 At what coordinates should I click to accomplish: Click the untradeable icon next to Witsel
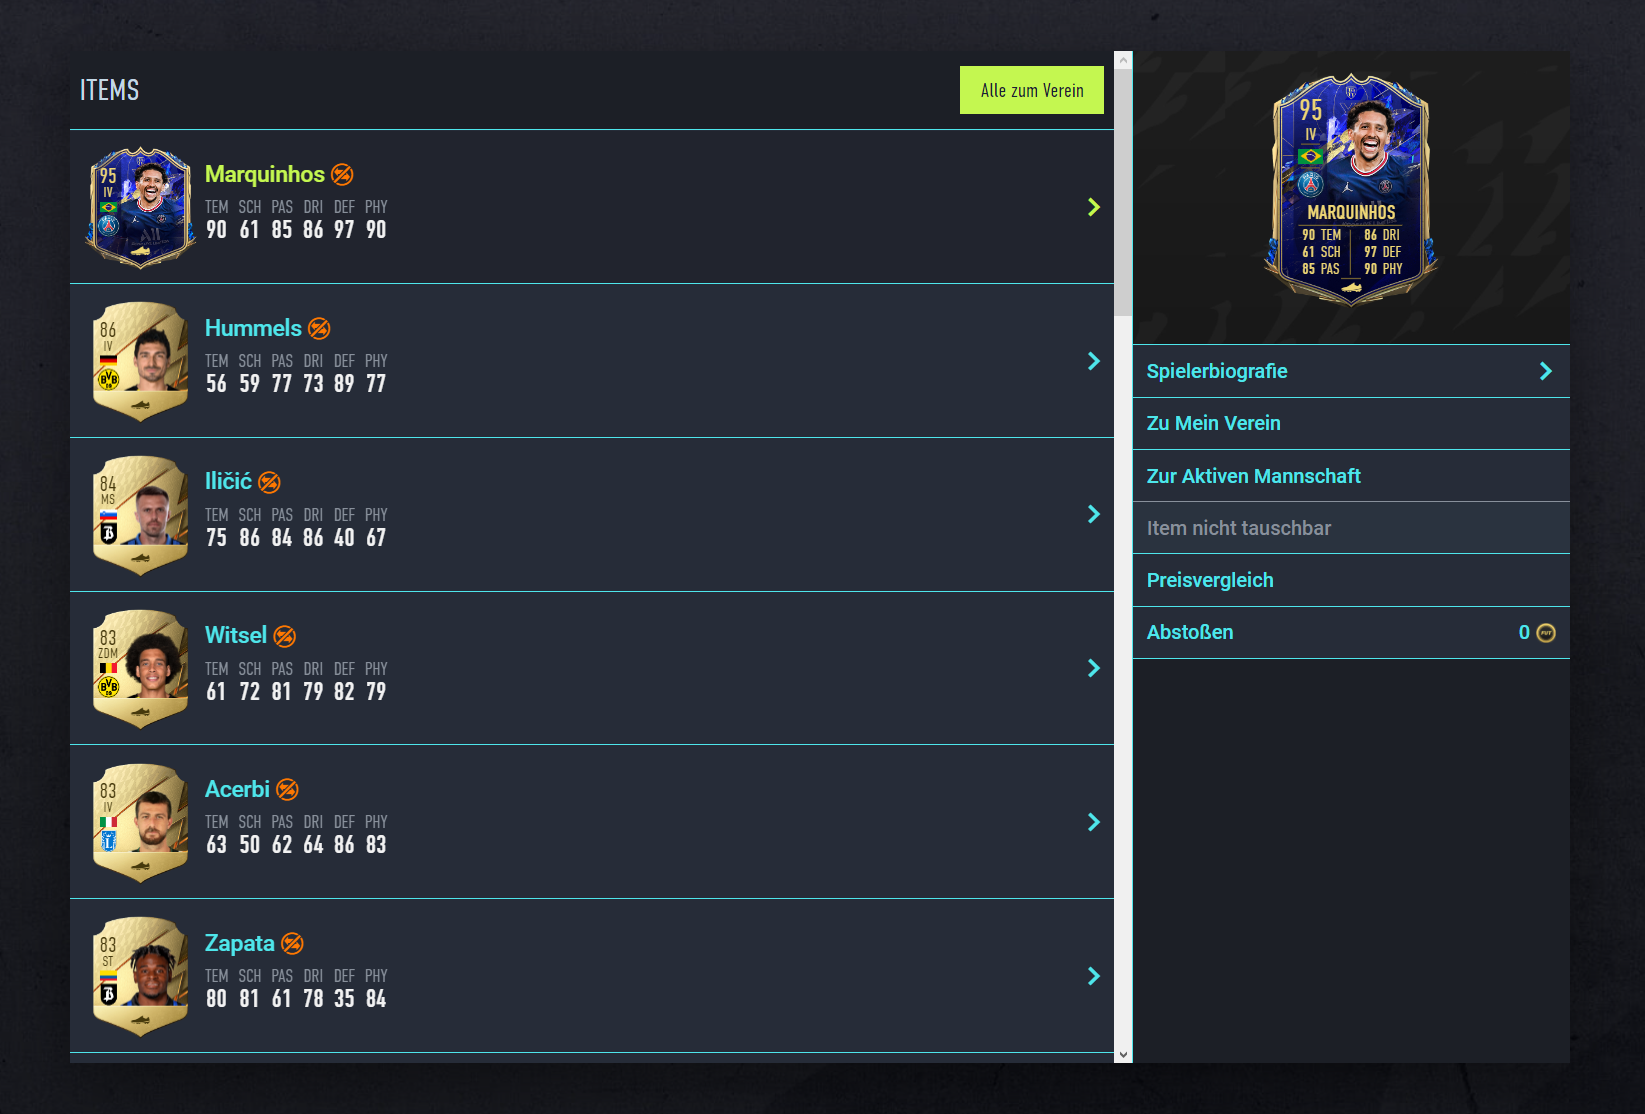click(x=285, y=637)
